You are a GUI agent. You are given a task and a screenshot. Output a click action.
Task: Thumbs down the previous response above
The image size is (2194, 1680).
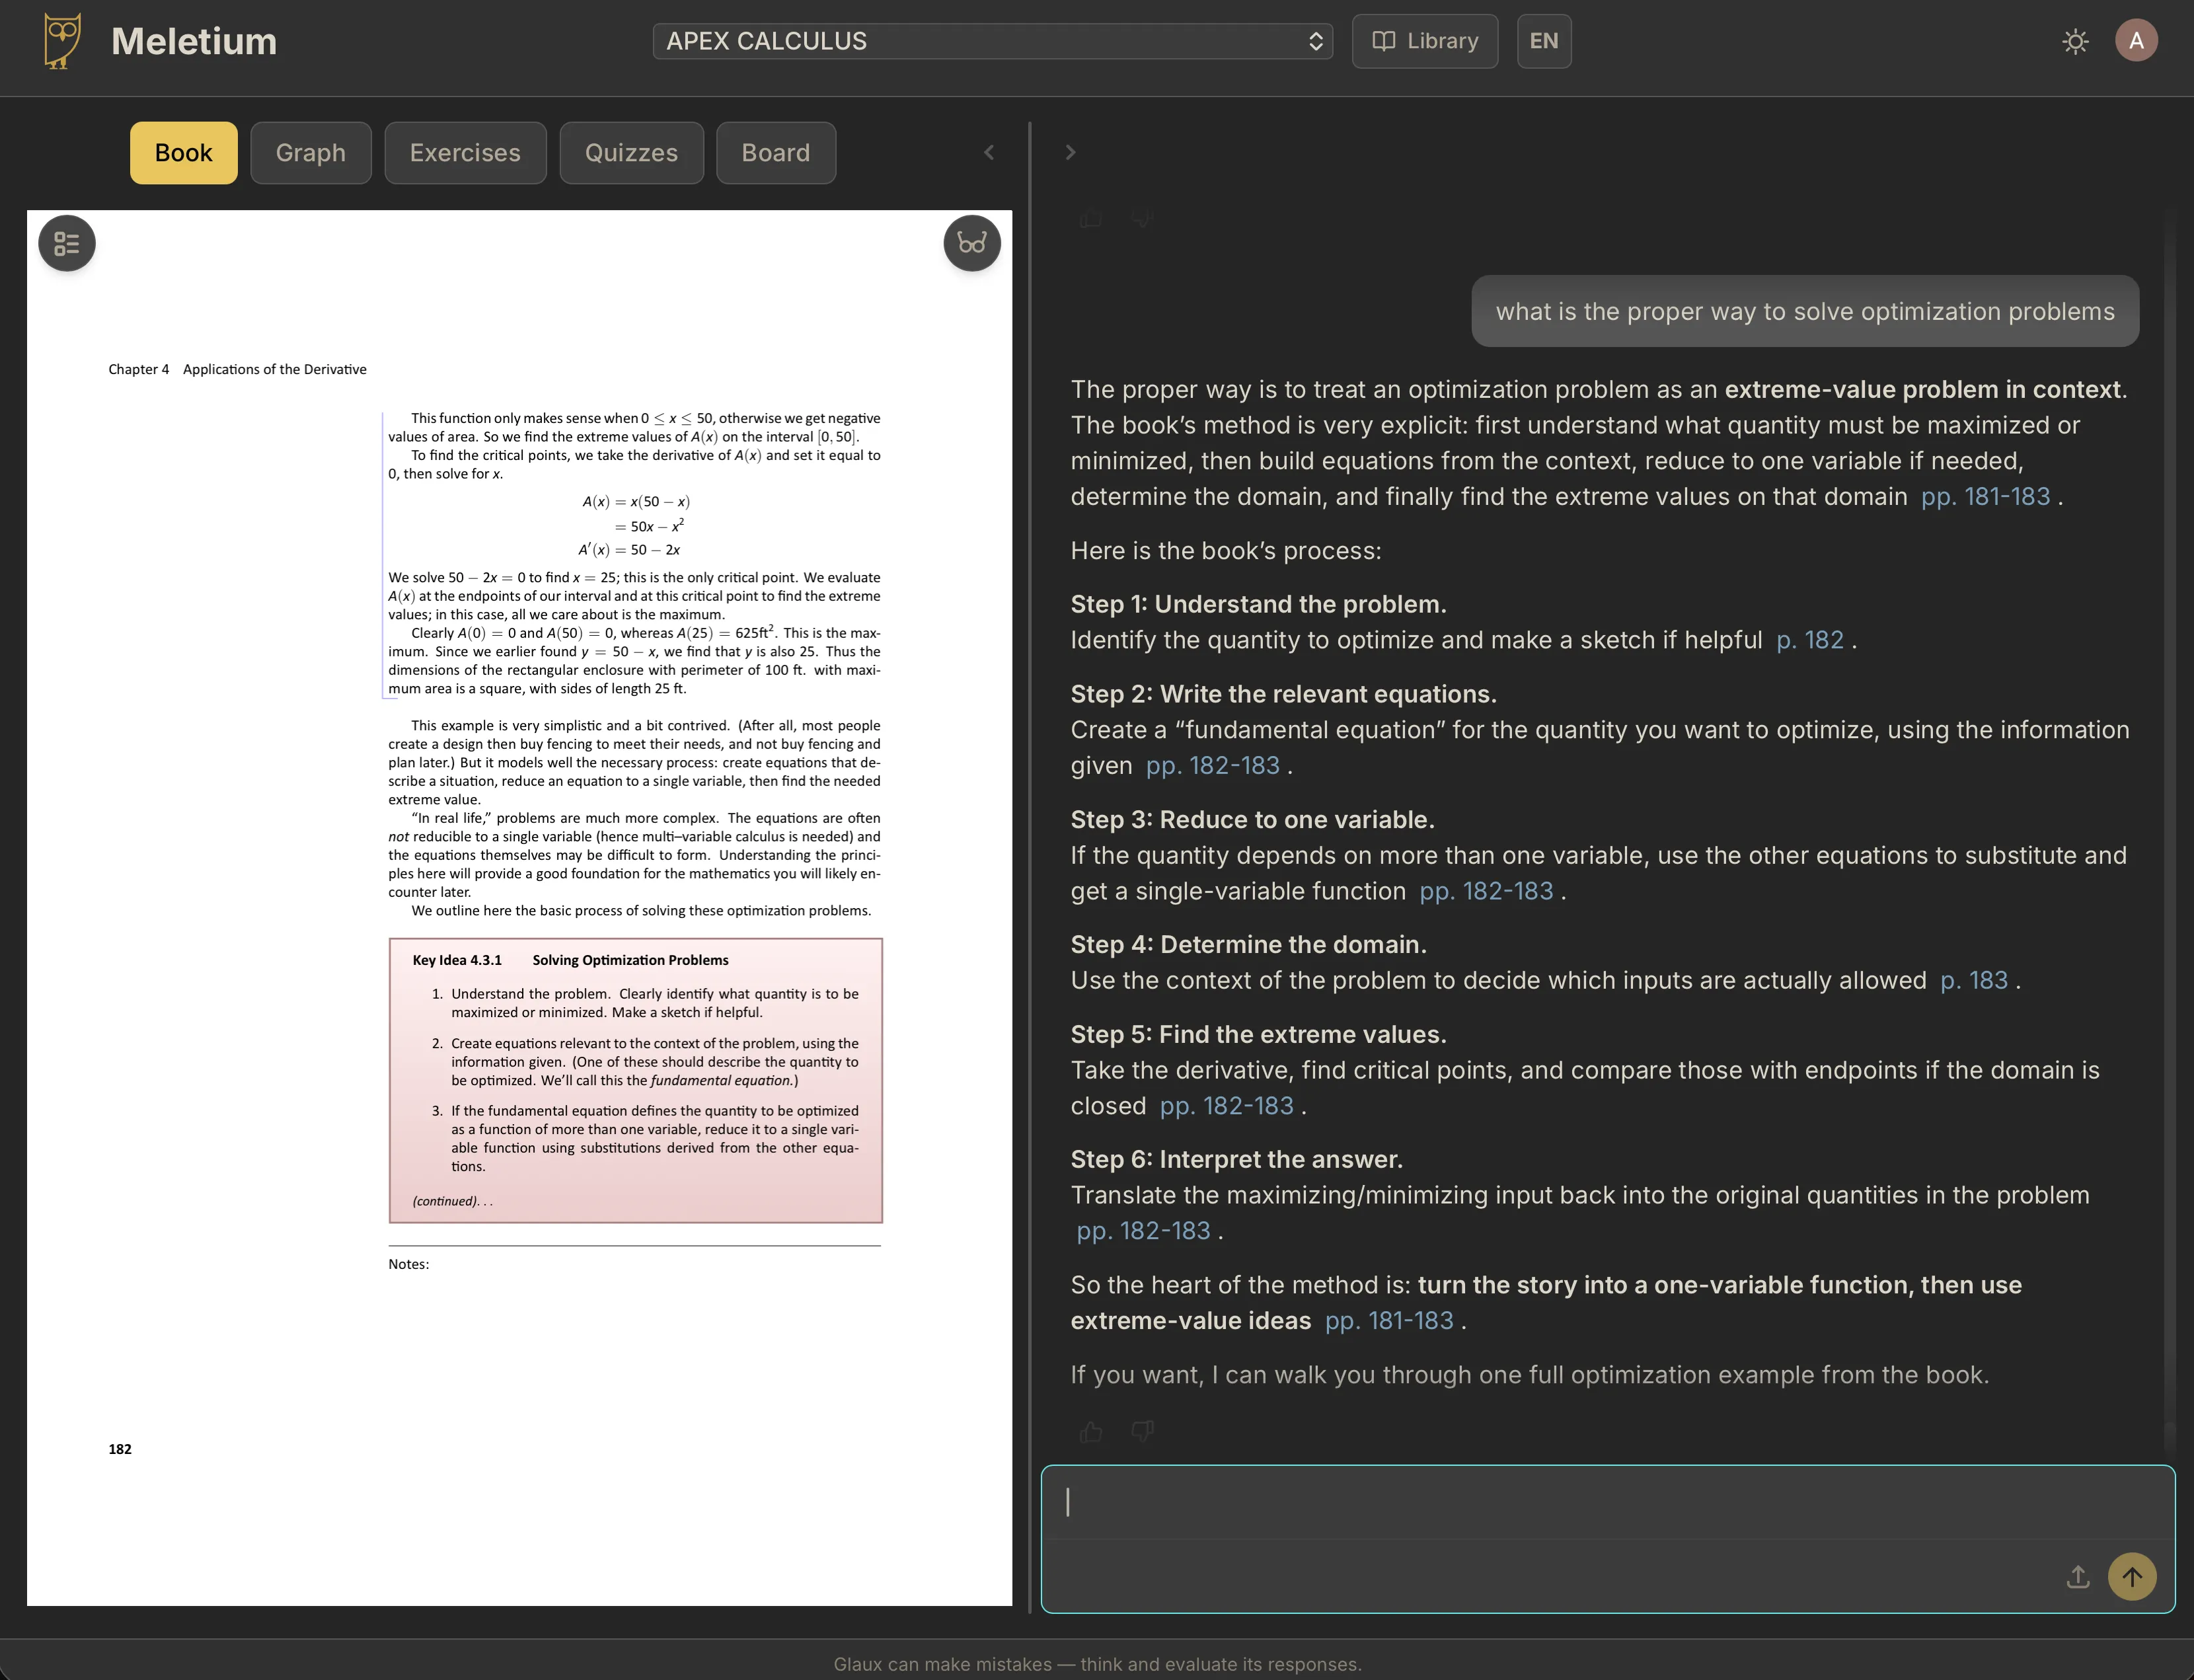(x=1143, y=218)
